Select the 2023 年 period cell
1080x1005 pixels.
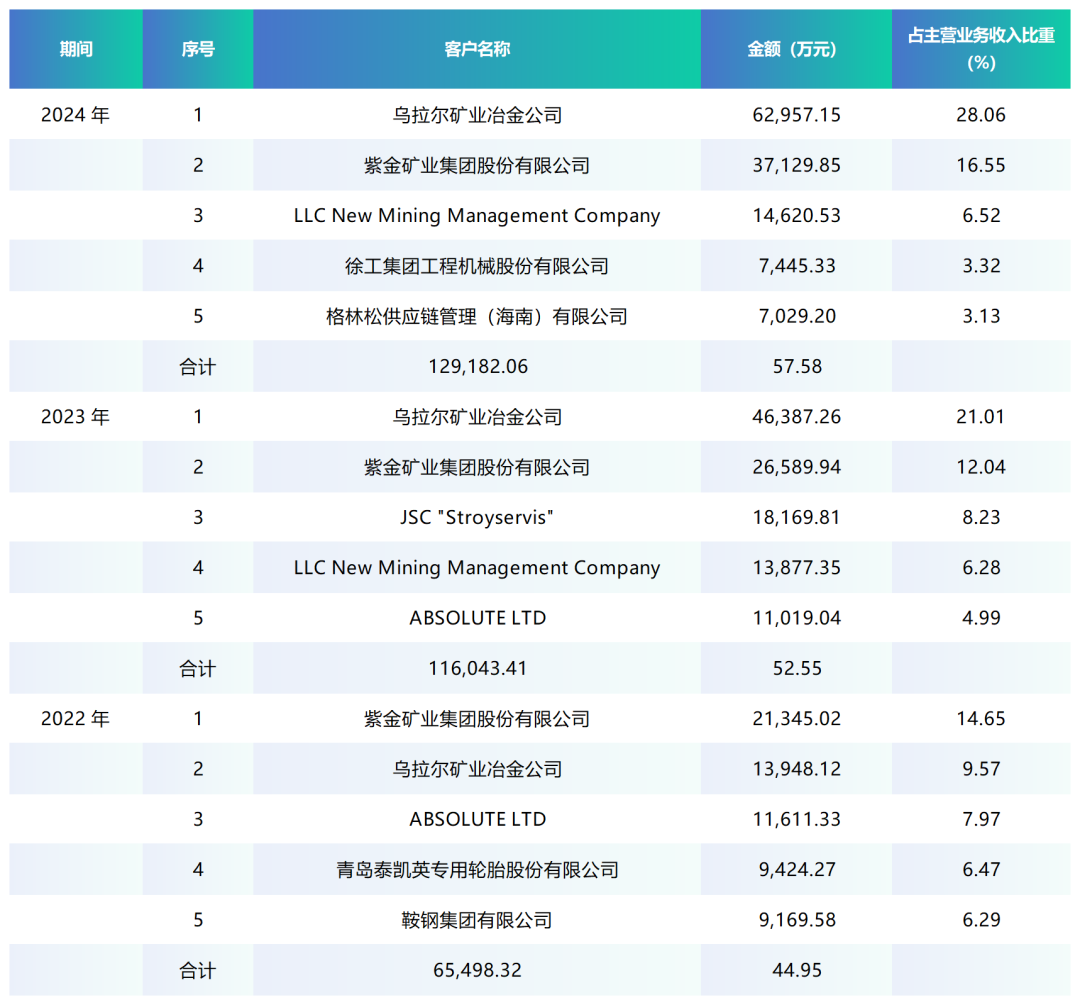pos(76,417)
